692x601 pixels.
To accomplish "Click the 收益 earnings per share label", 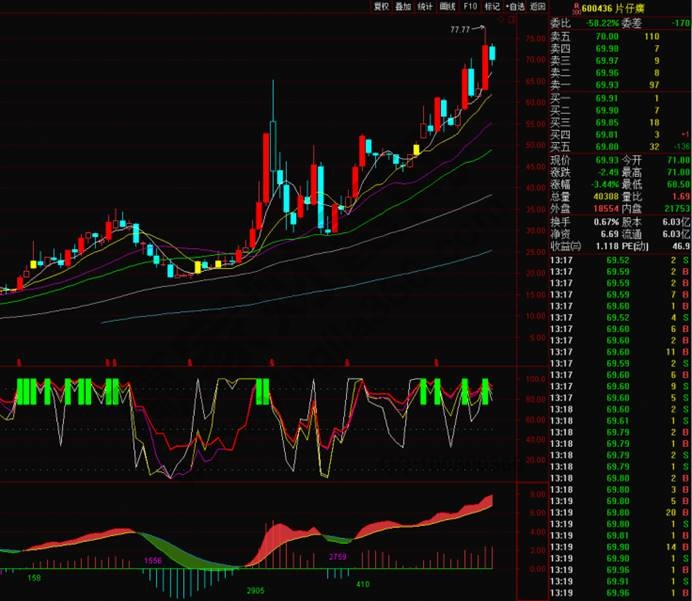I will click(564, 244).
